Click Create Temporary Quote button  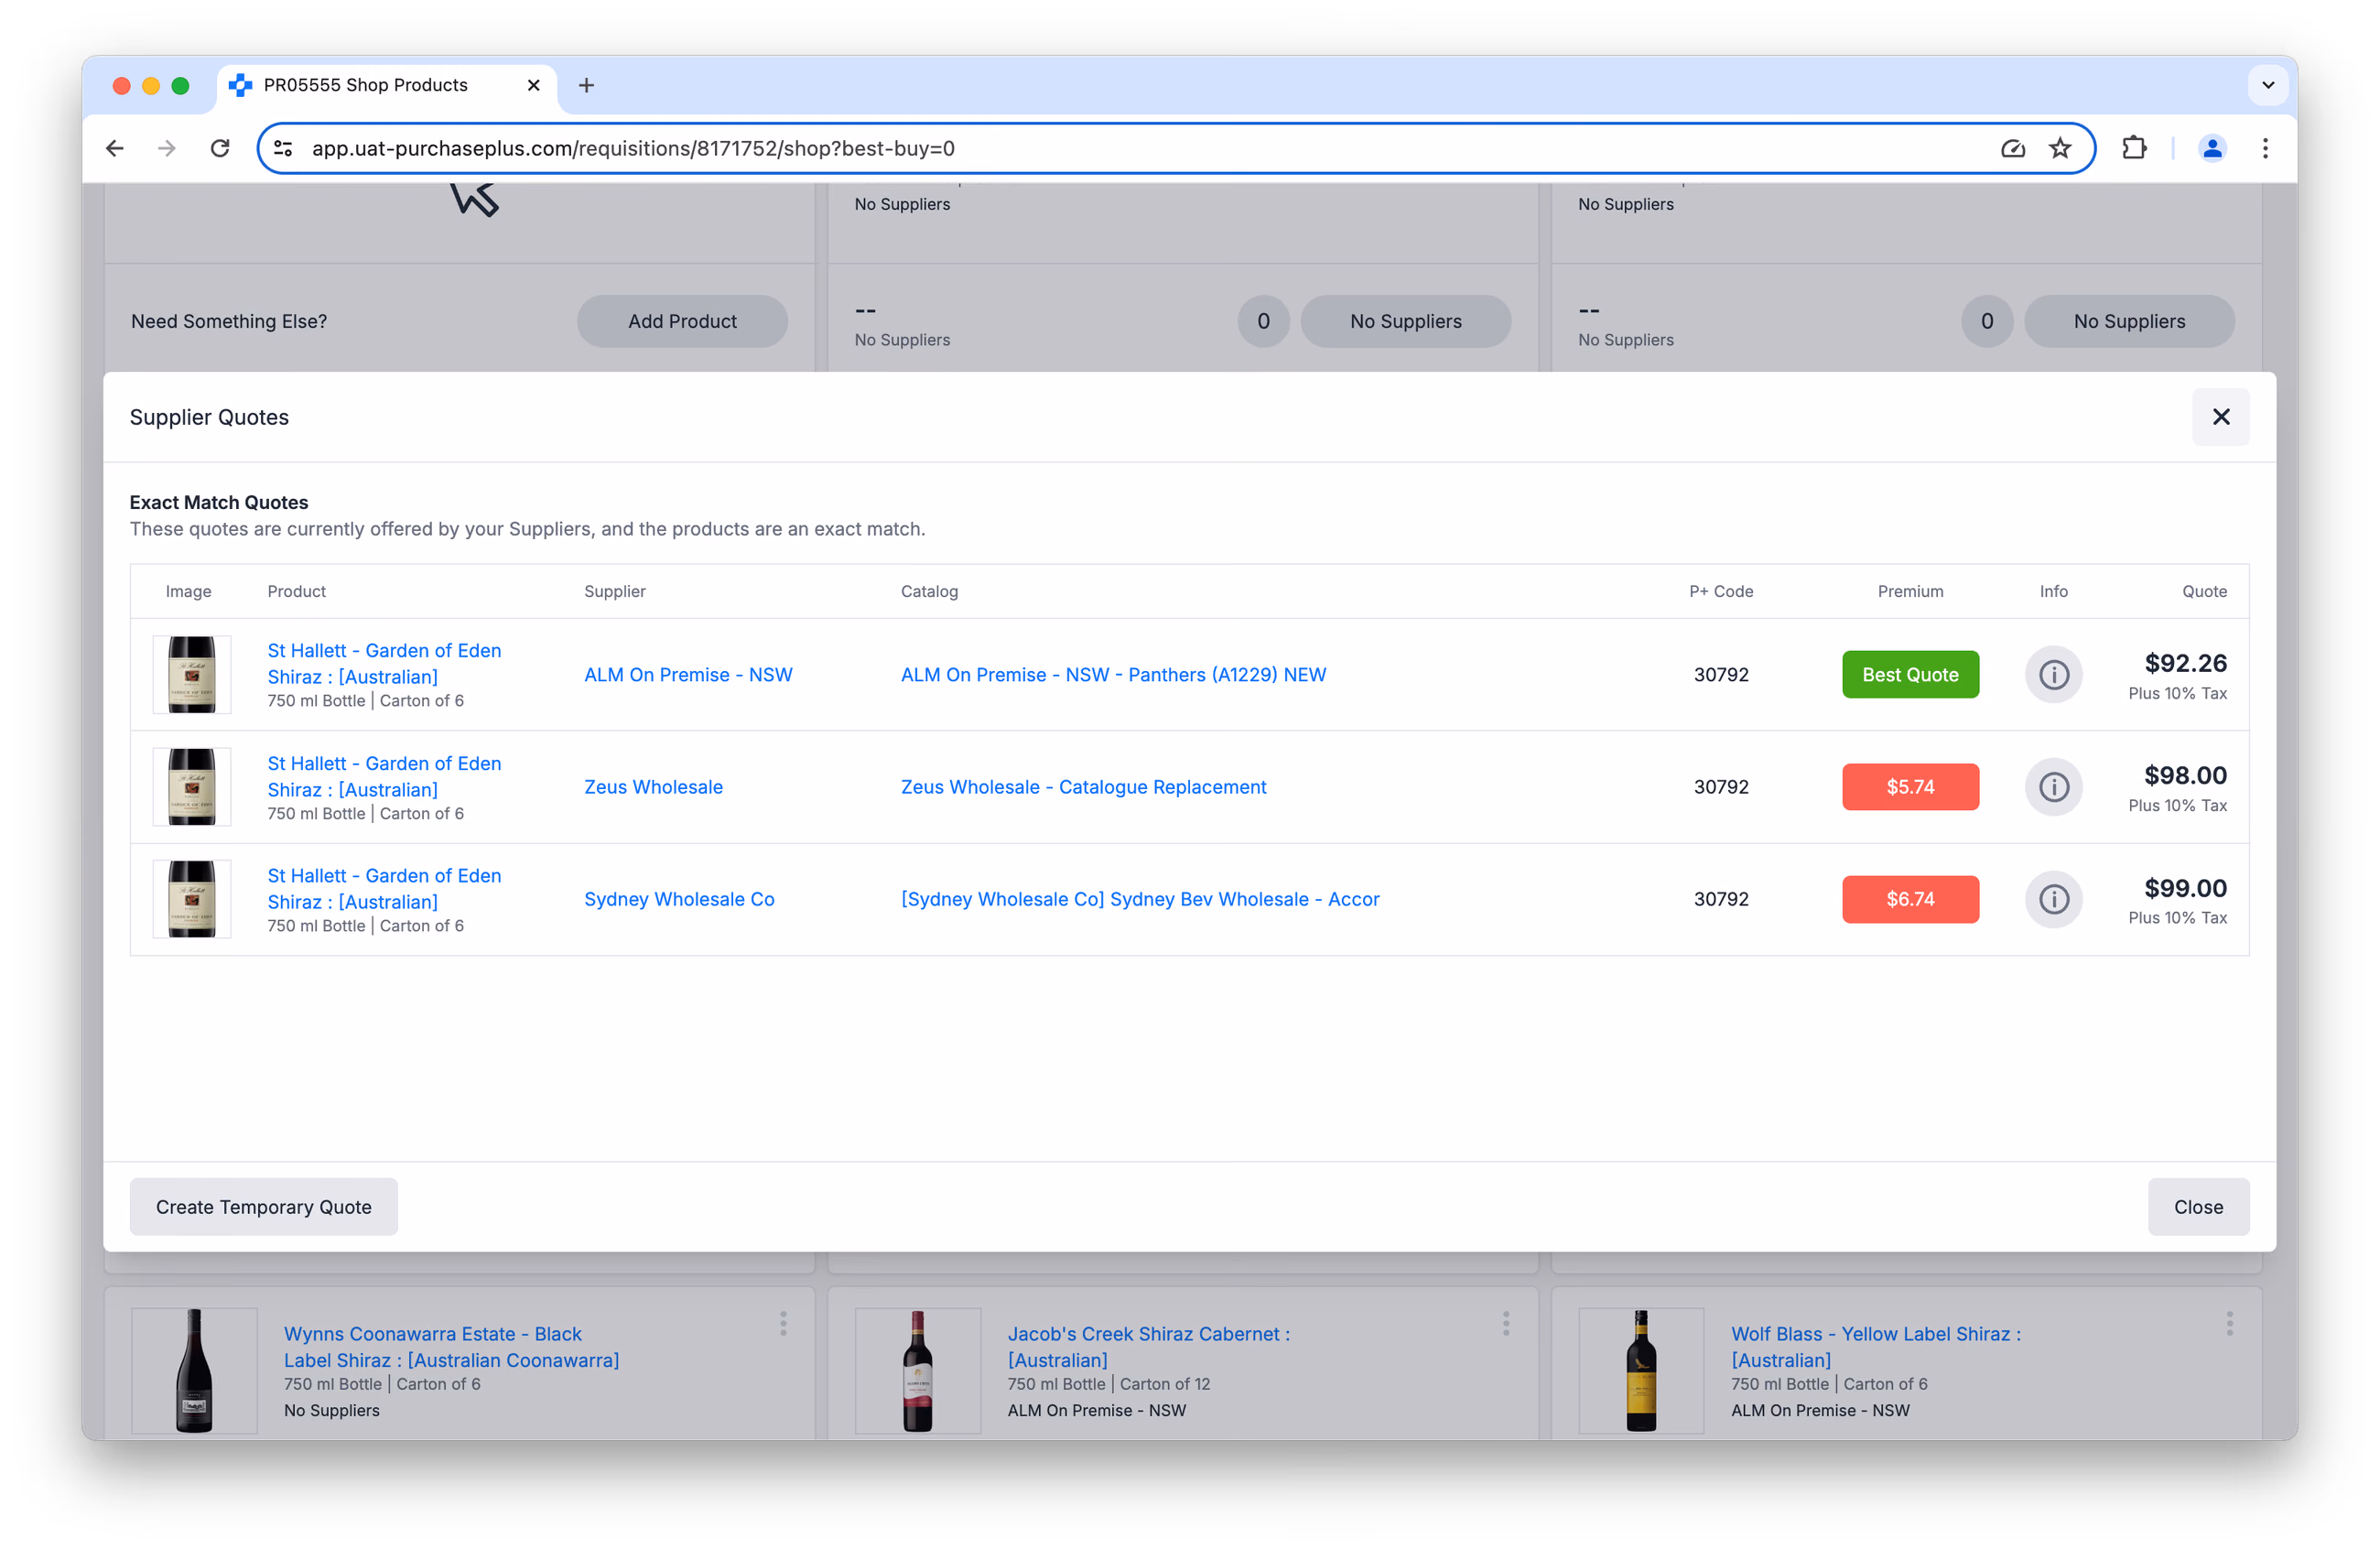(x=264, y=1207)
